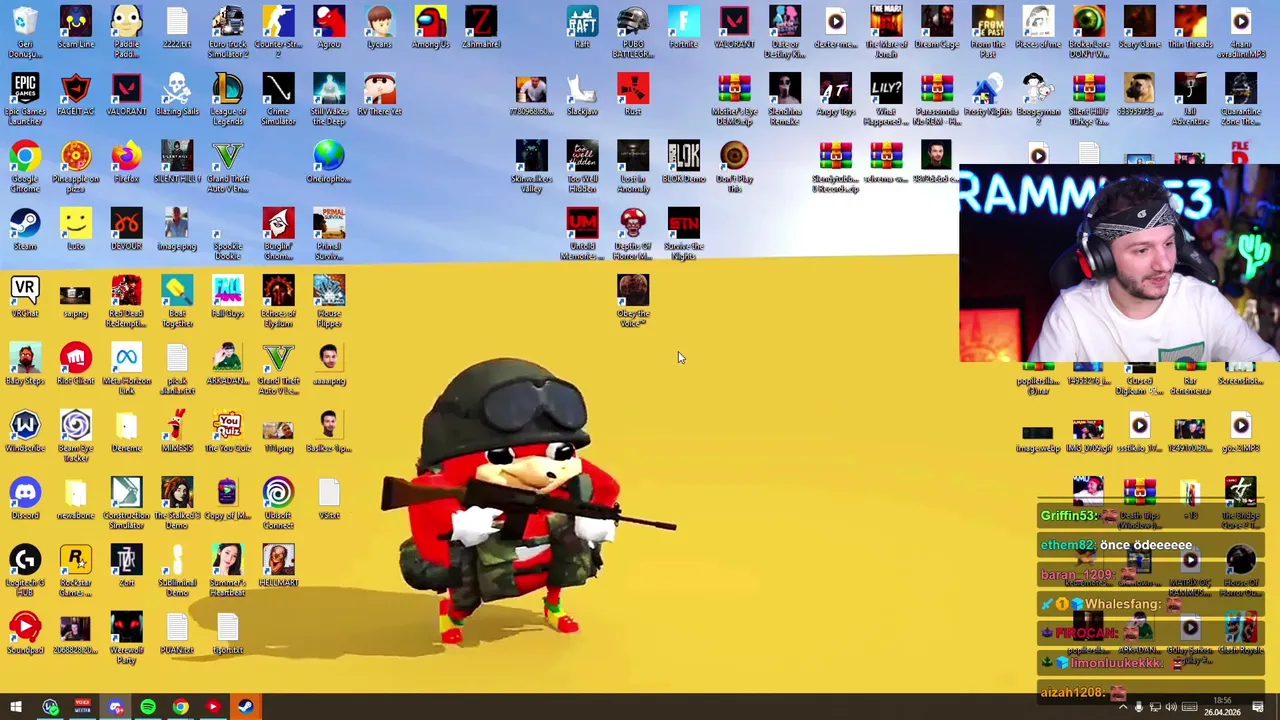Open the From the Past icon
Image resolution: width=1280 pixels, height=720 pixels.
[x=988, y=30]
